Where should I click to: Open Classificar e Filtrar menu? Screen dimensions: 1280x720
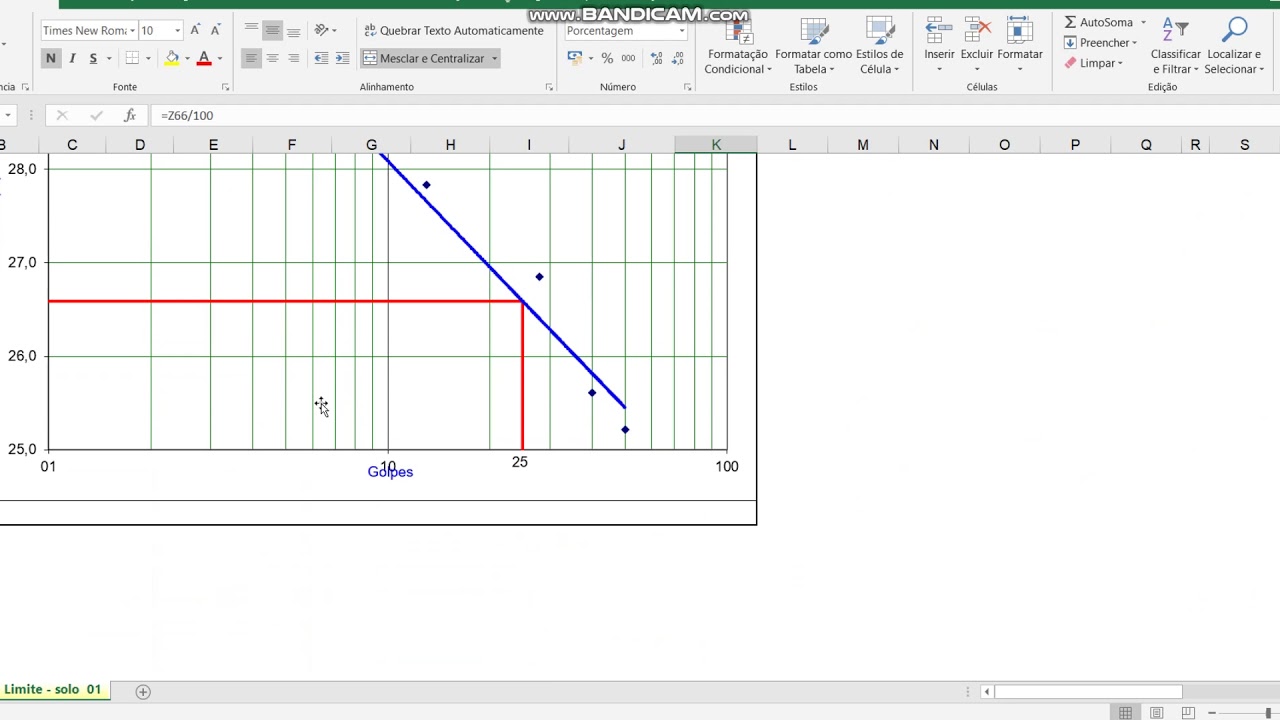pos(1176,47)
